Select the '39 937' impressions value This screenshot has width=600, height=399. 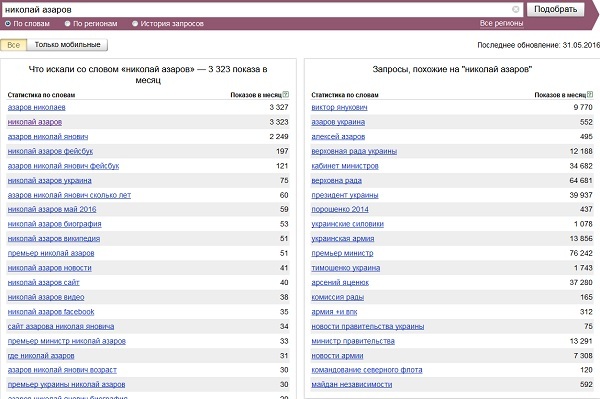(x=581, y=195)
